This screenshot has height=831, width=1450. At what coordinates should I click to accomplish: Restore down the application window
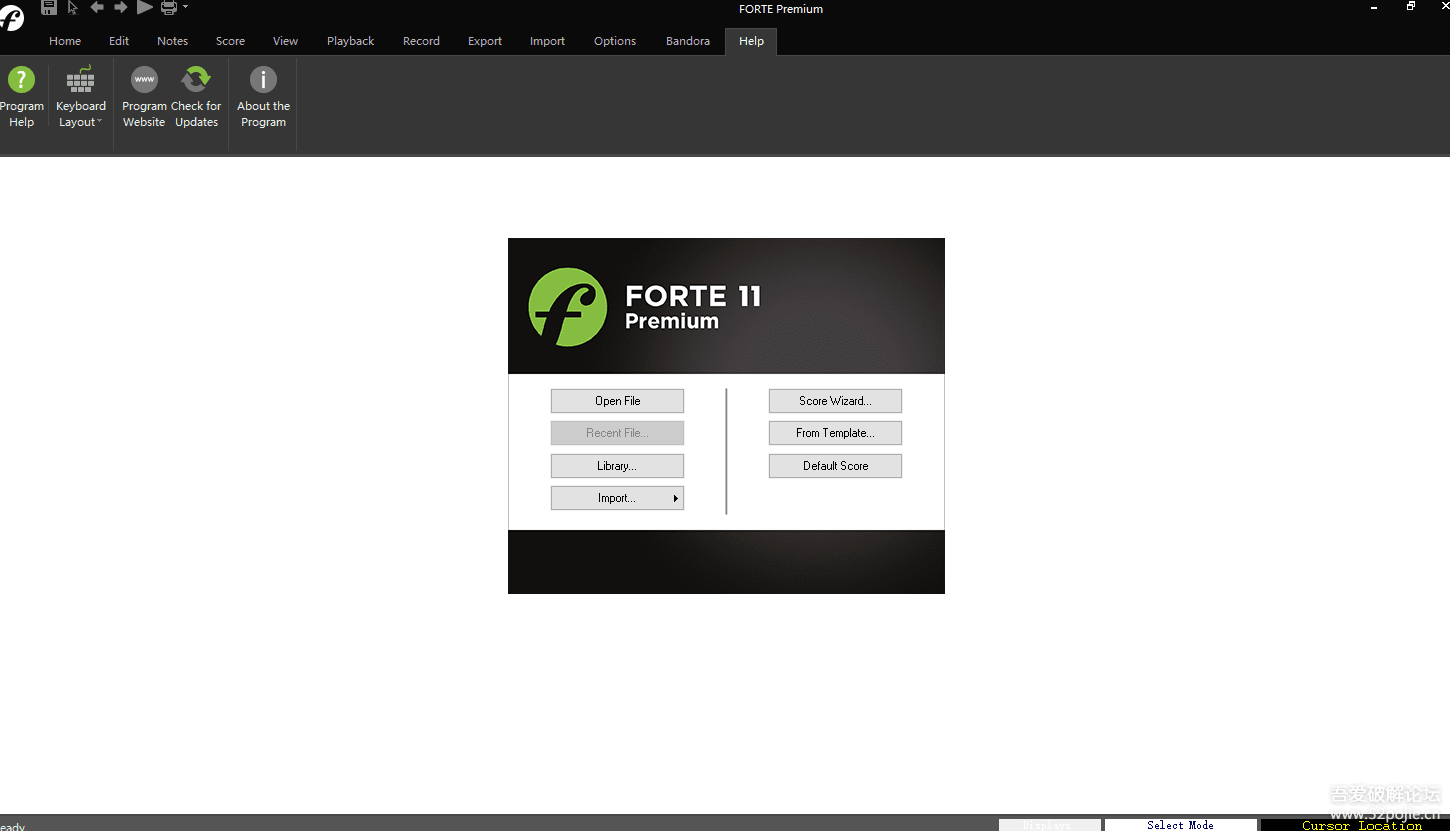tap(1410, 7)
